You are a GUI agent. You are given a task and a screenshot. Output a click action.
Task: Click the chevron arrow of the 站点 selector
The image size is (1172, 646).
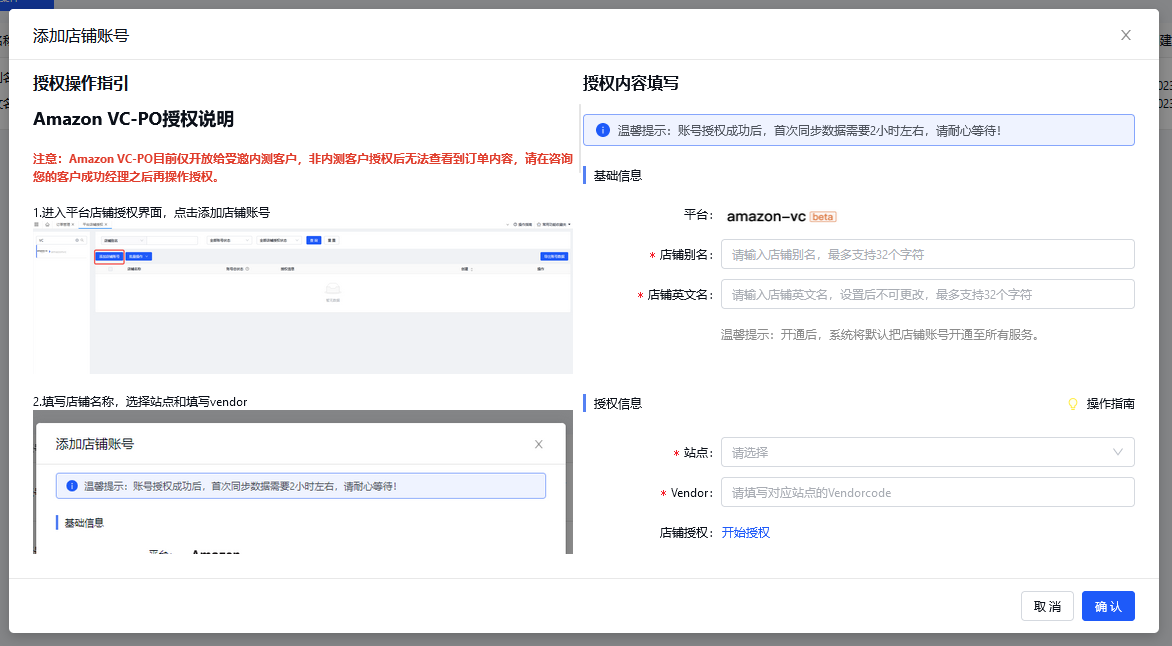[x=1117, y=452]
